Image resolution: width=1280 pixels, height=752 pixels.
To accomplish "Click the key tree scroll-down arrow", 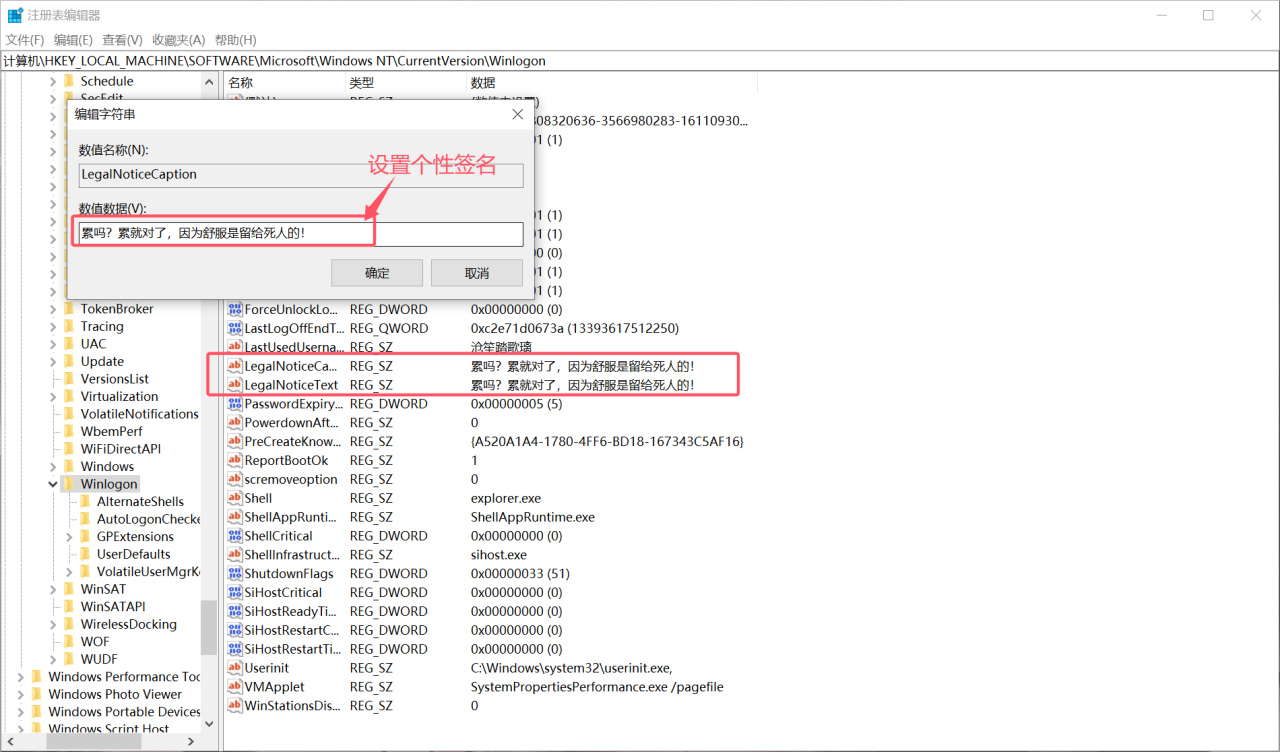I will tap(208, 723).
